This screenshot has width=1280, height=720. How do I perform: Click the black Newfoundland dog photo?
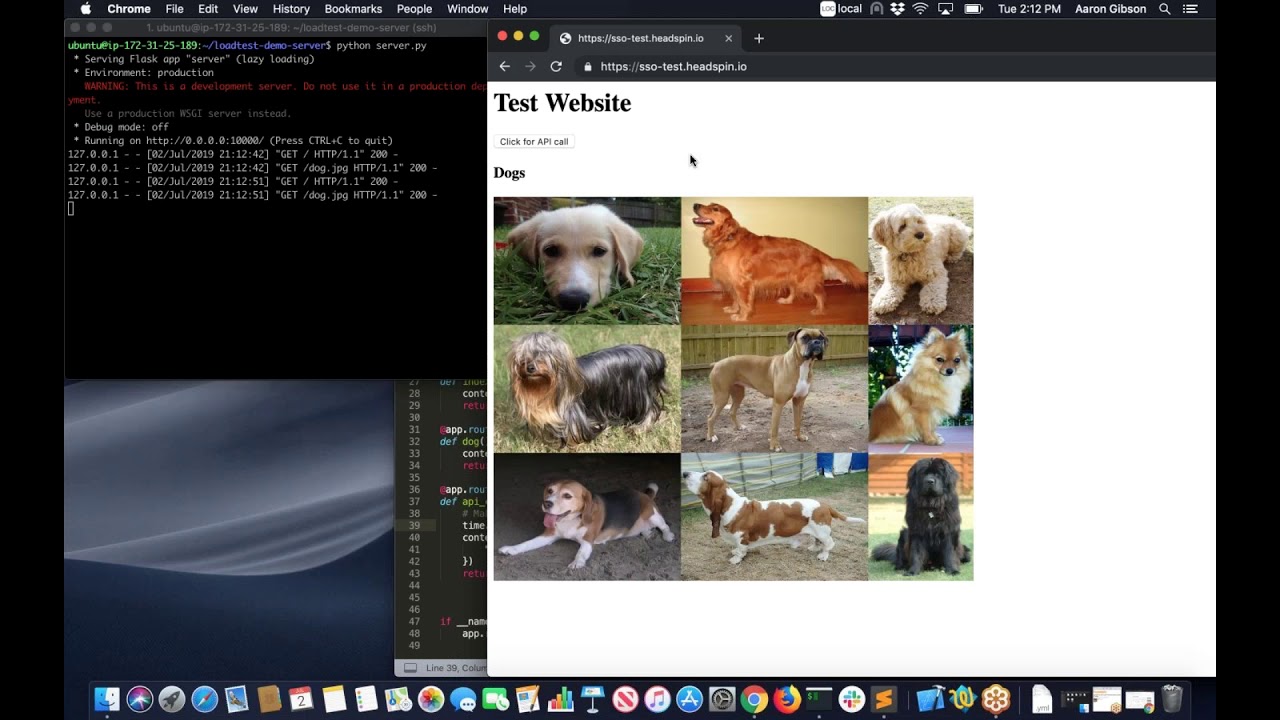(x=920, y=517)
